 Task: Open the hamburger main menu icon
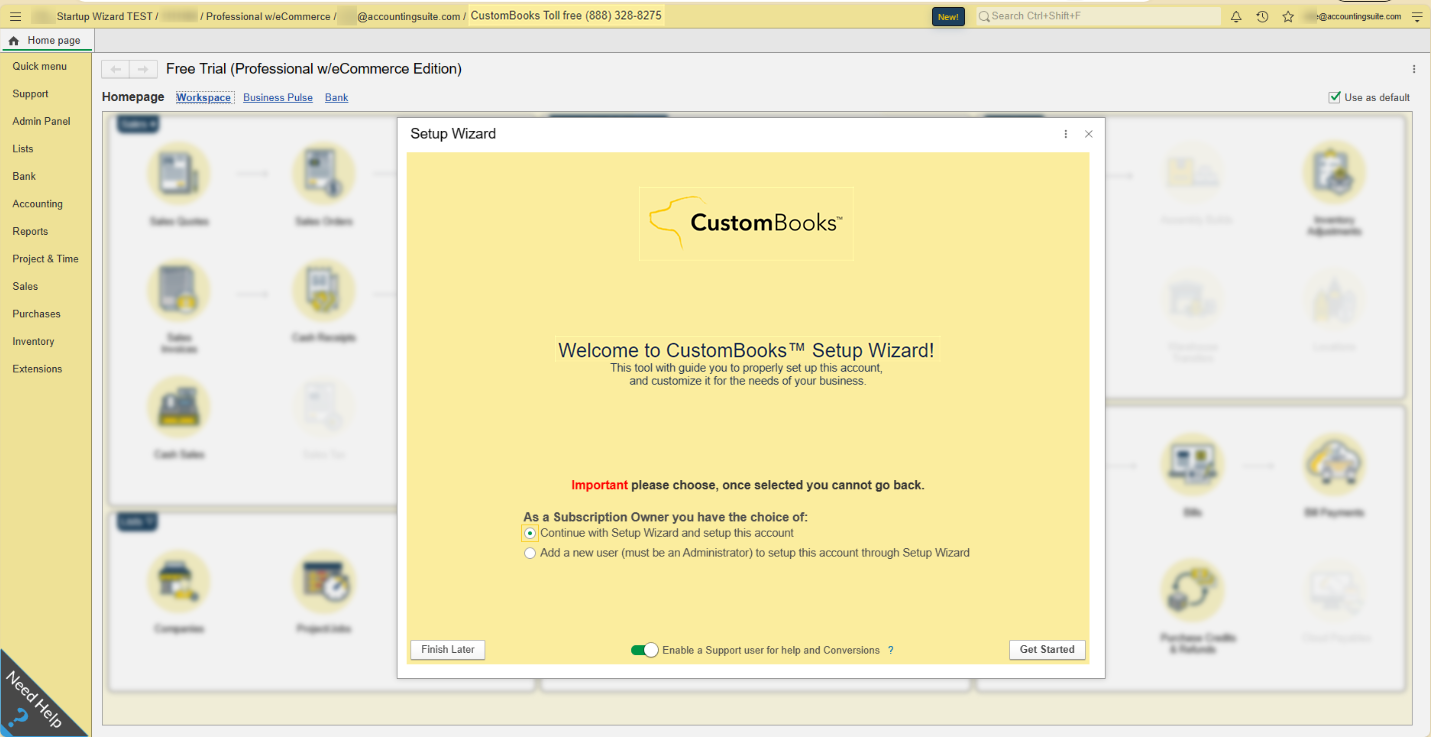[15, 16]
